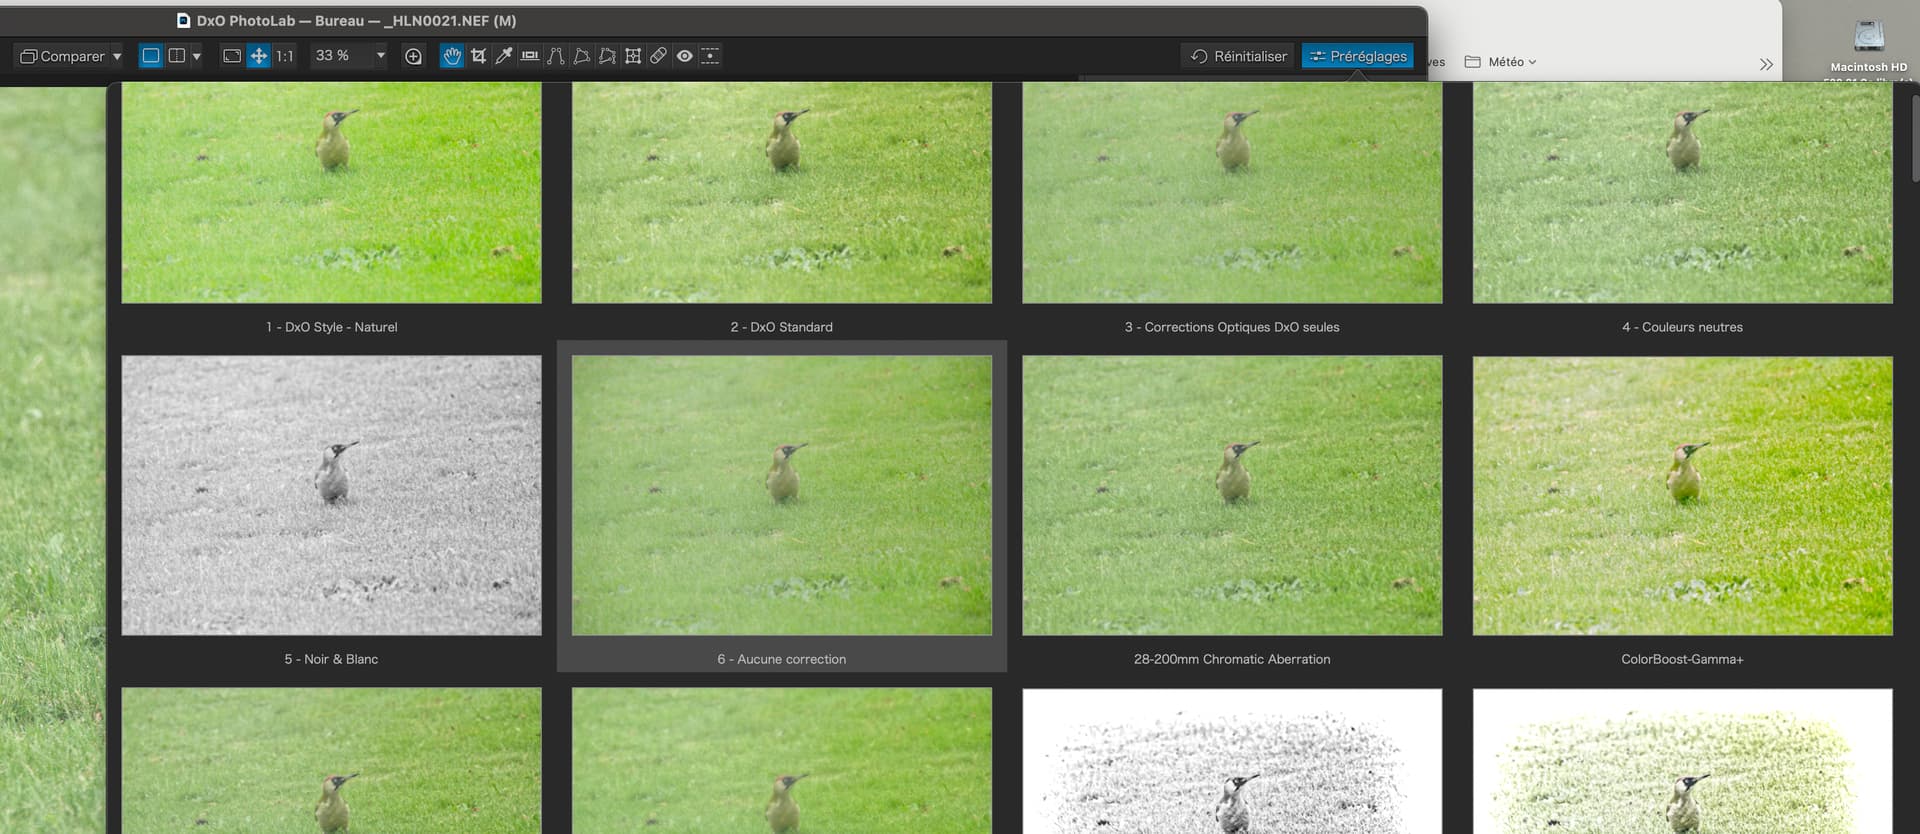The width and height of the screenshot is (1920, 834).
Task: Select the force rectangle perspective tool
Action: (581, 56)
